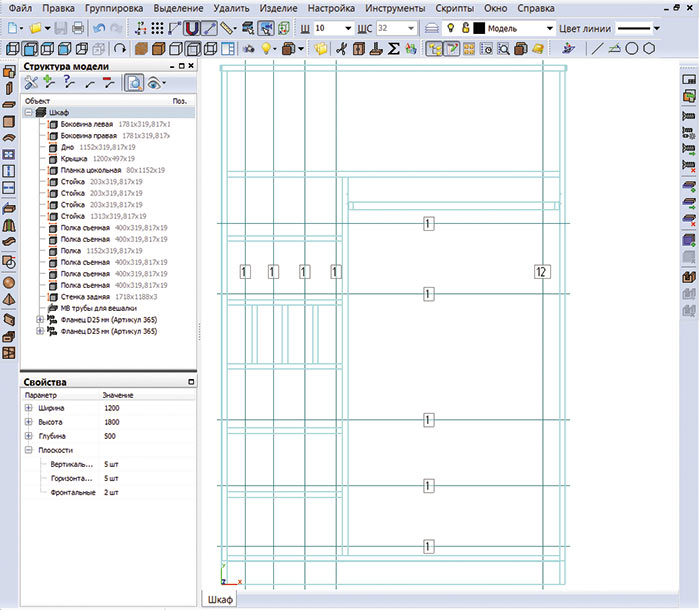The image size is (700, 610).
Task: Toggle the eye visibility button in structure panel
Action: coord(156,84)
